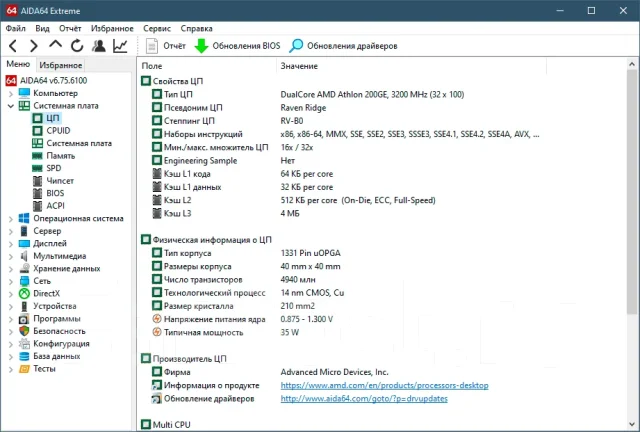This screenshot has height=432, width=640.
Task: Select the Engineering Sample row
Action: 223,160
